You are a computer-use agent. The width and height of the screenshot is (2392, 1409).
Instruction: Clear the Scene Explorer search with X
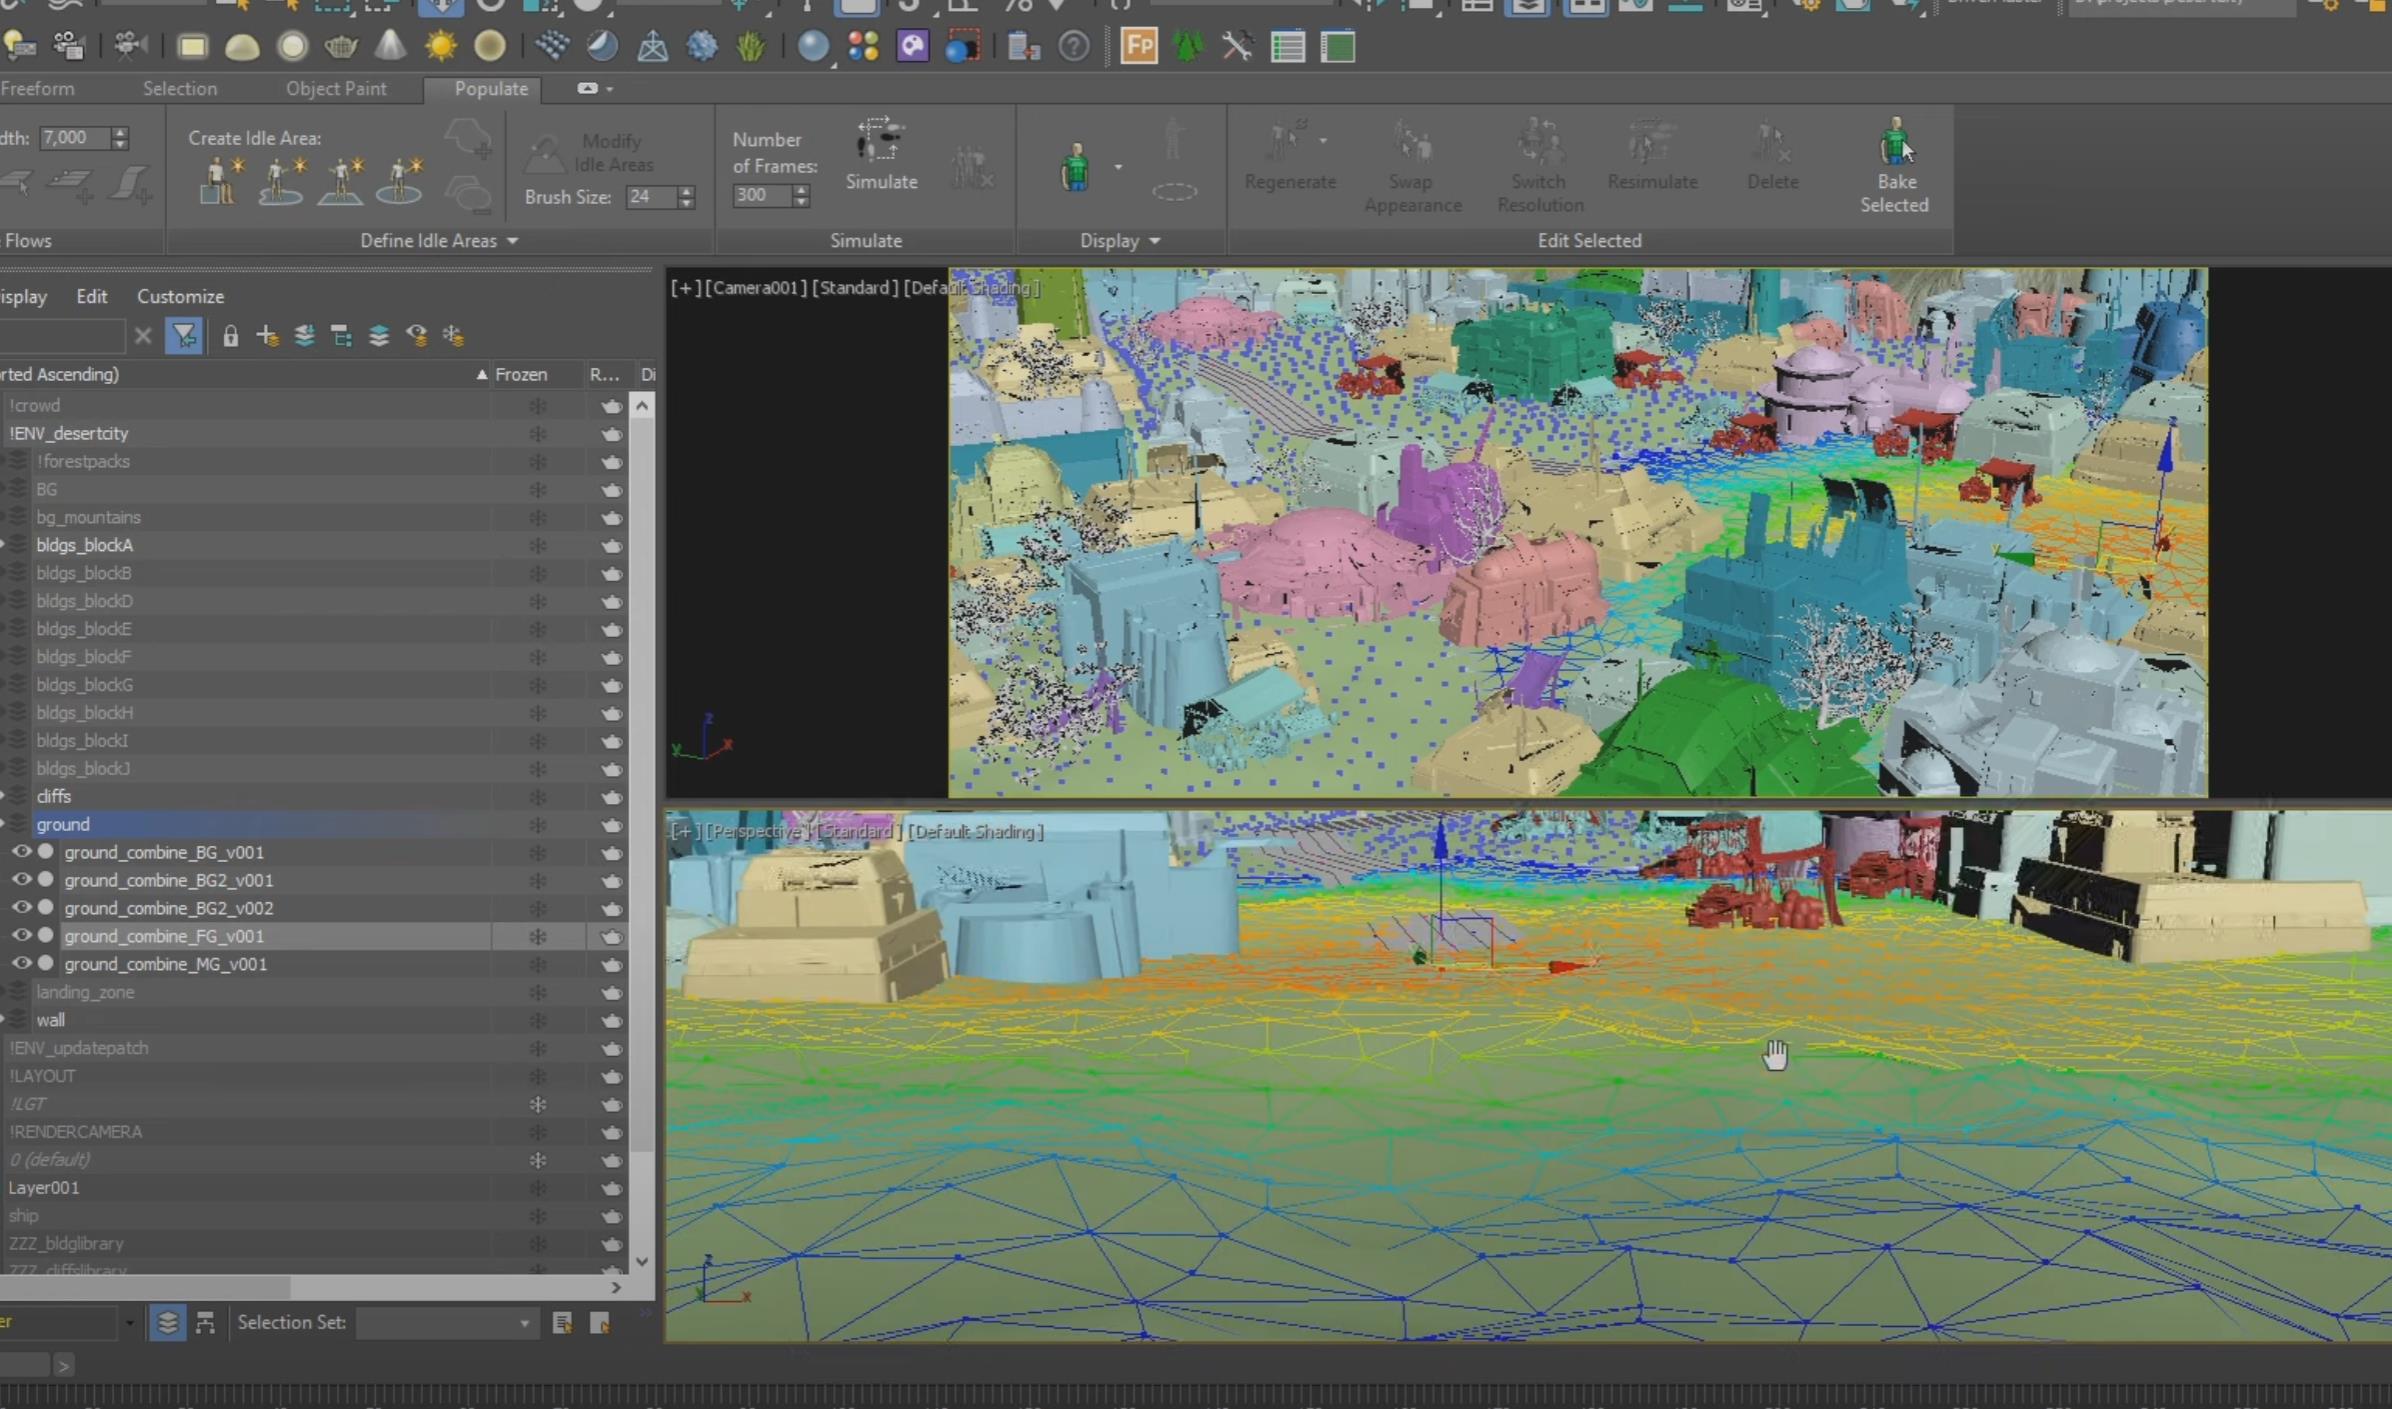pyautogui.click(x=143, y=336)
